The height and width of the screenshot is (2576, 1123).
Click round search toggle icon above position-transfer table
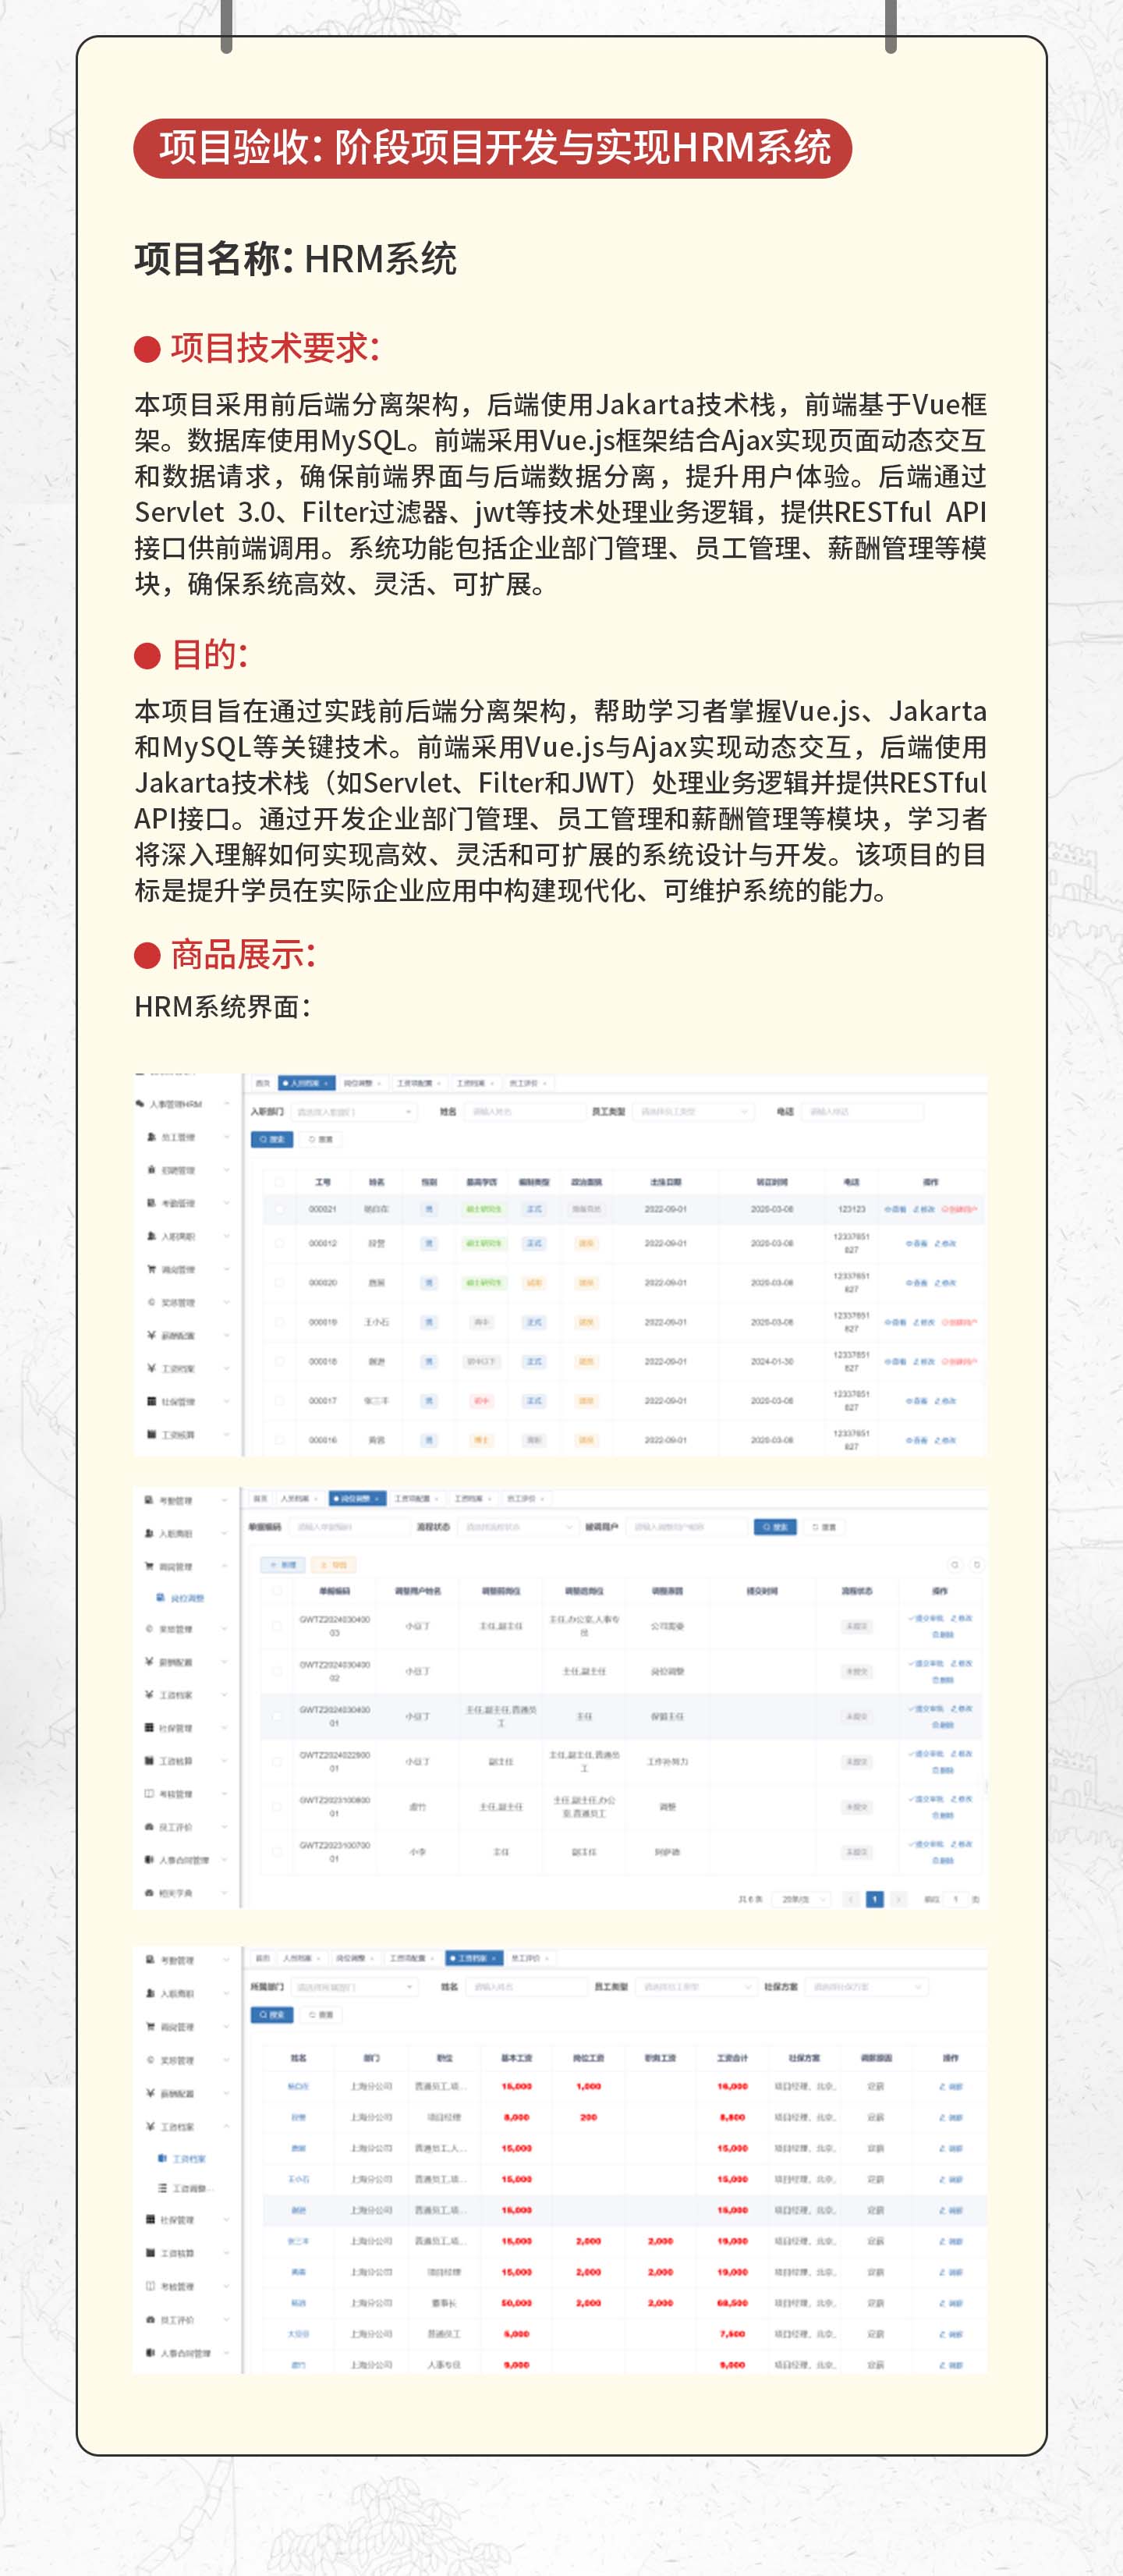pos(954,1565)
